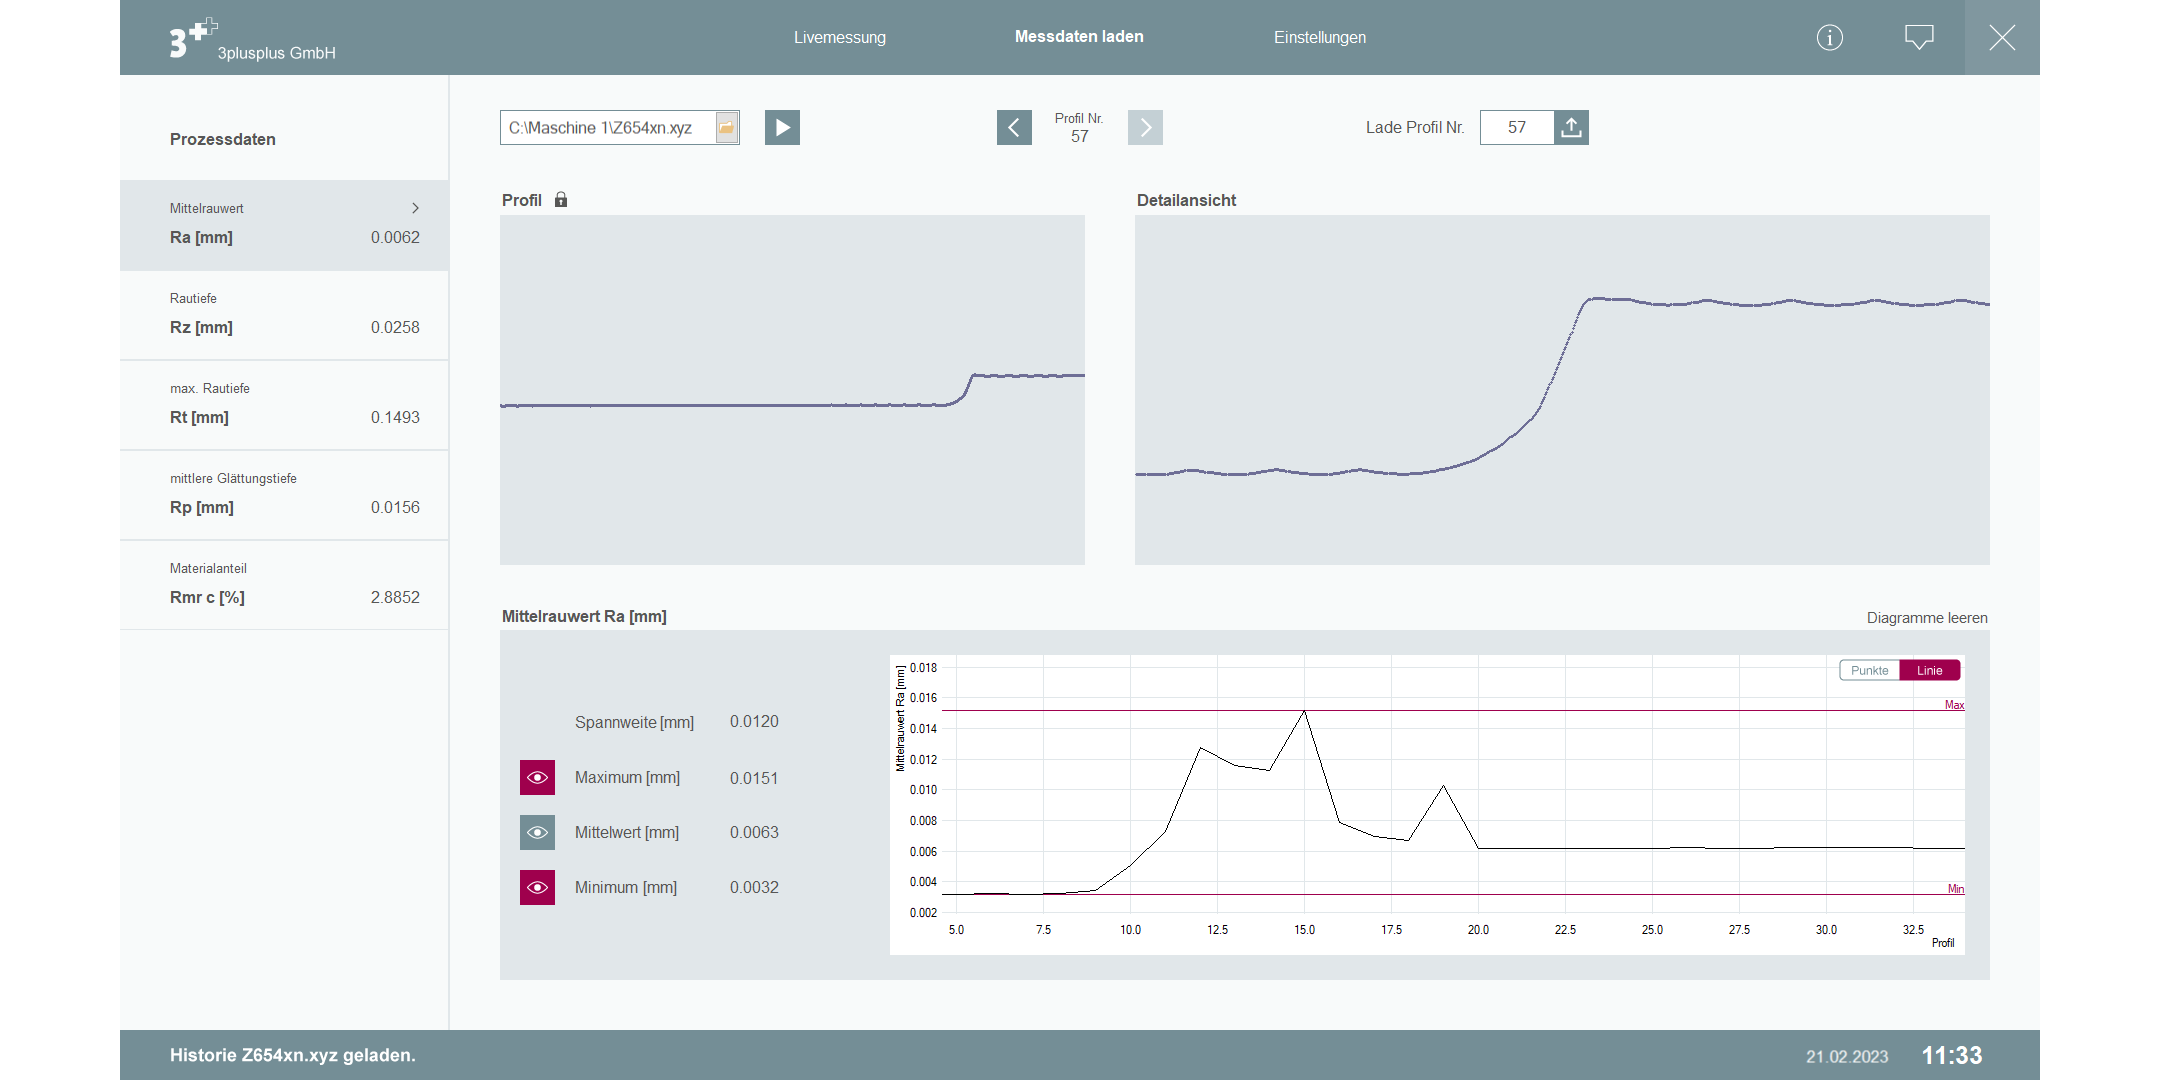Click inside the Profil chart area
Image resolution: width=2160 pixels, height=1080 pixels.
(792, 390)
